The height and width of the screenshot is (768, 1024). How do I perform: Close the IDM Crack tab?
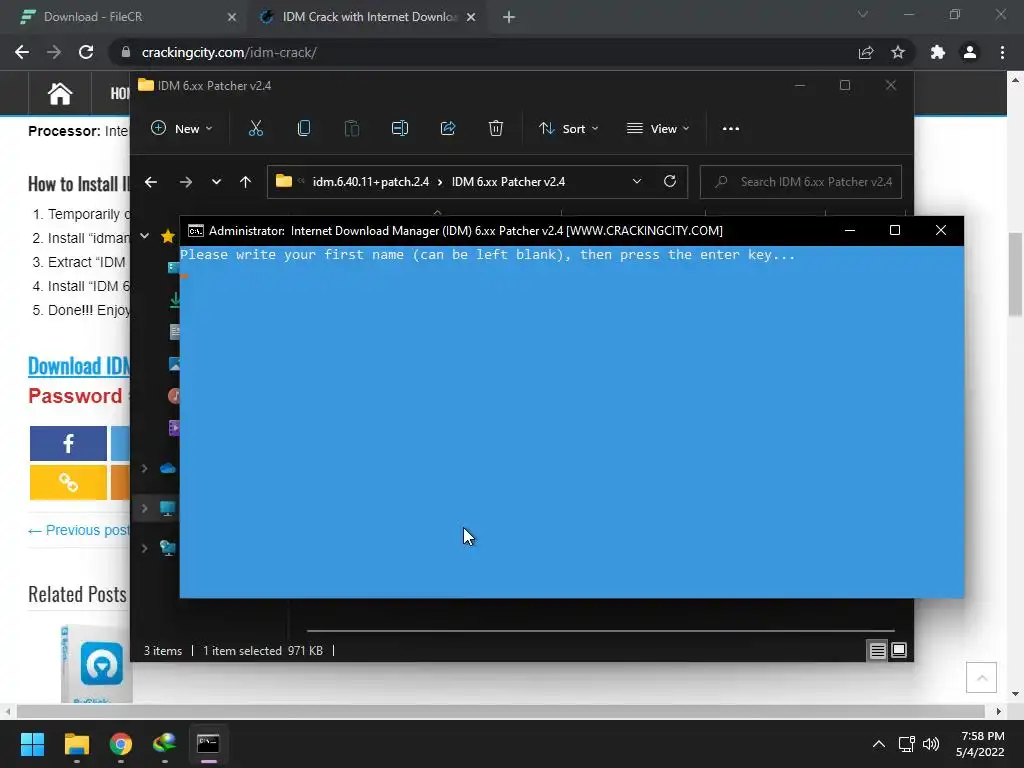coord(471,17)
